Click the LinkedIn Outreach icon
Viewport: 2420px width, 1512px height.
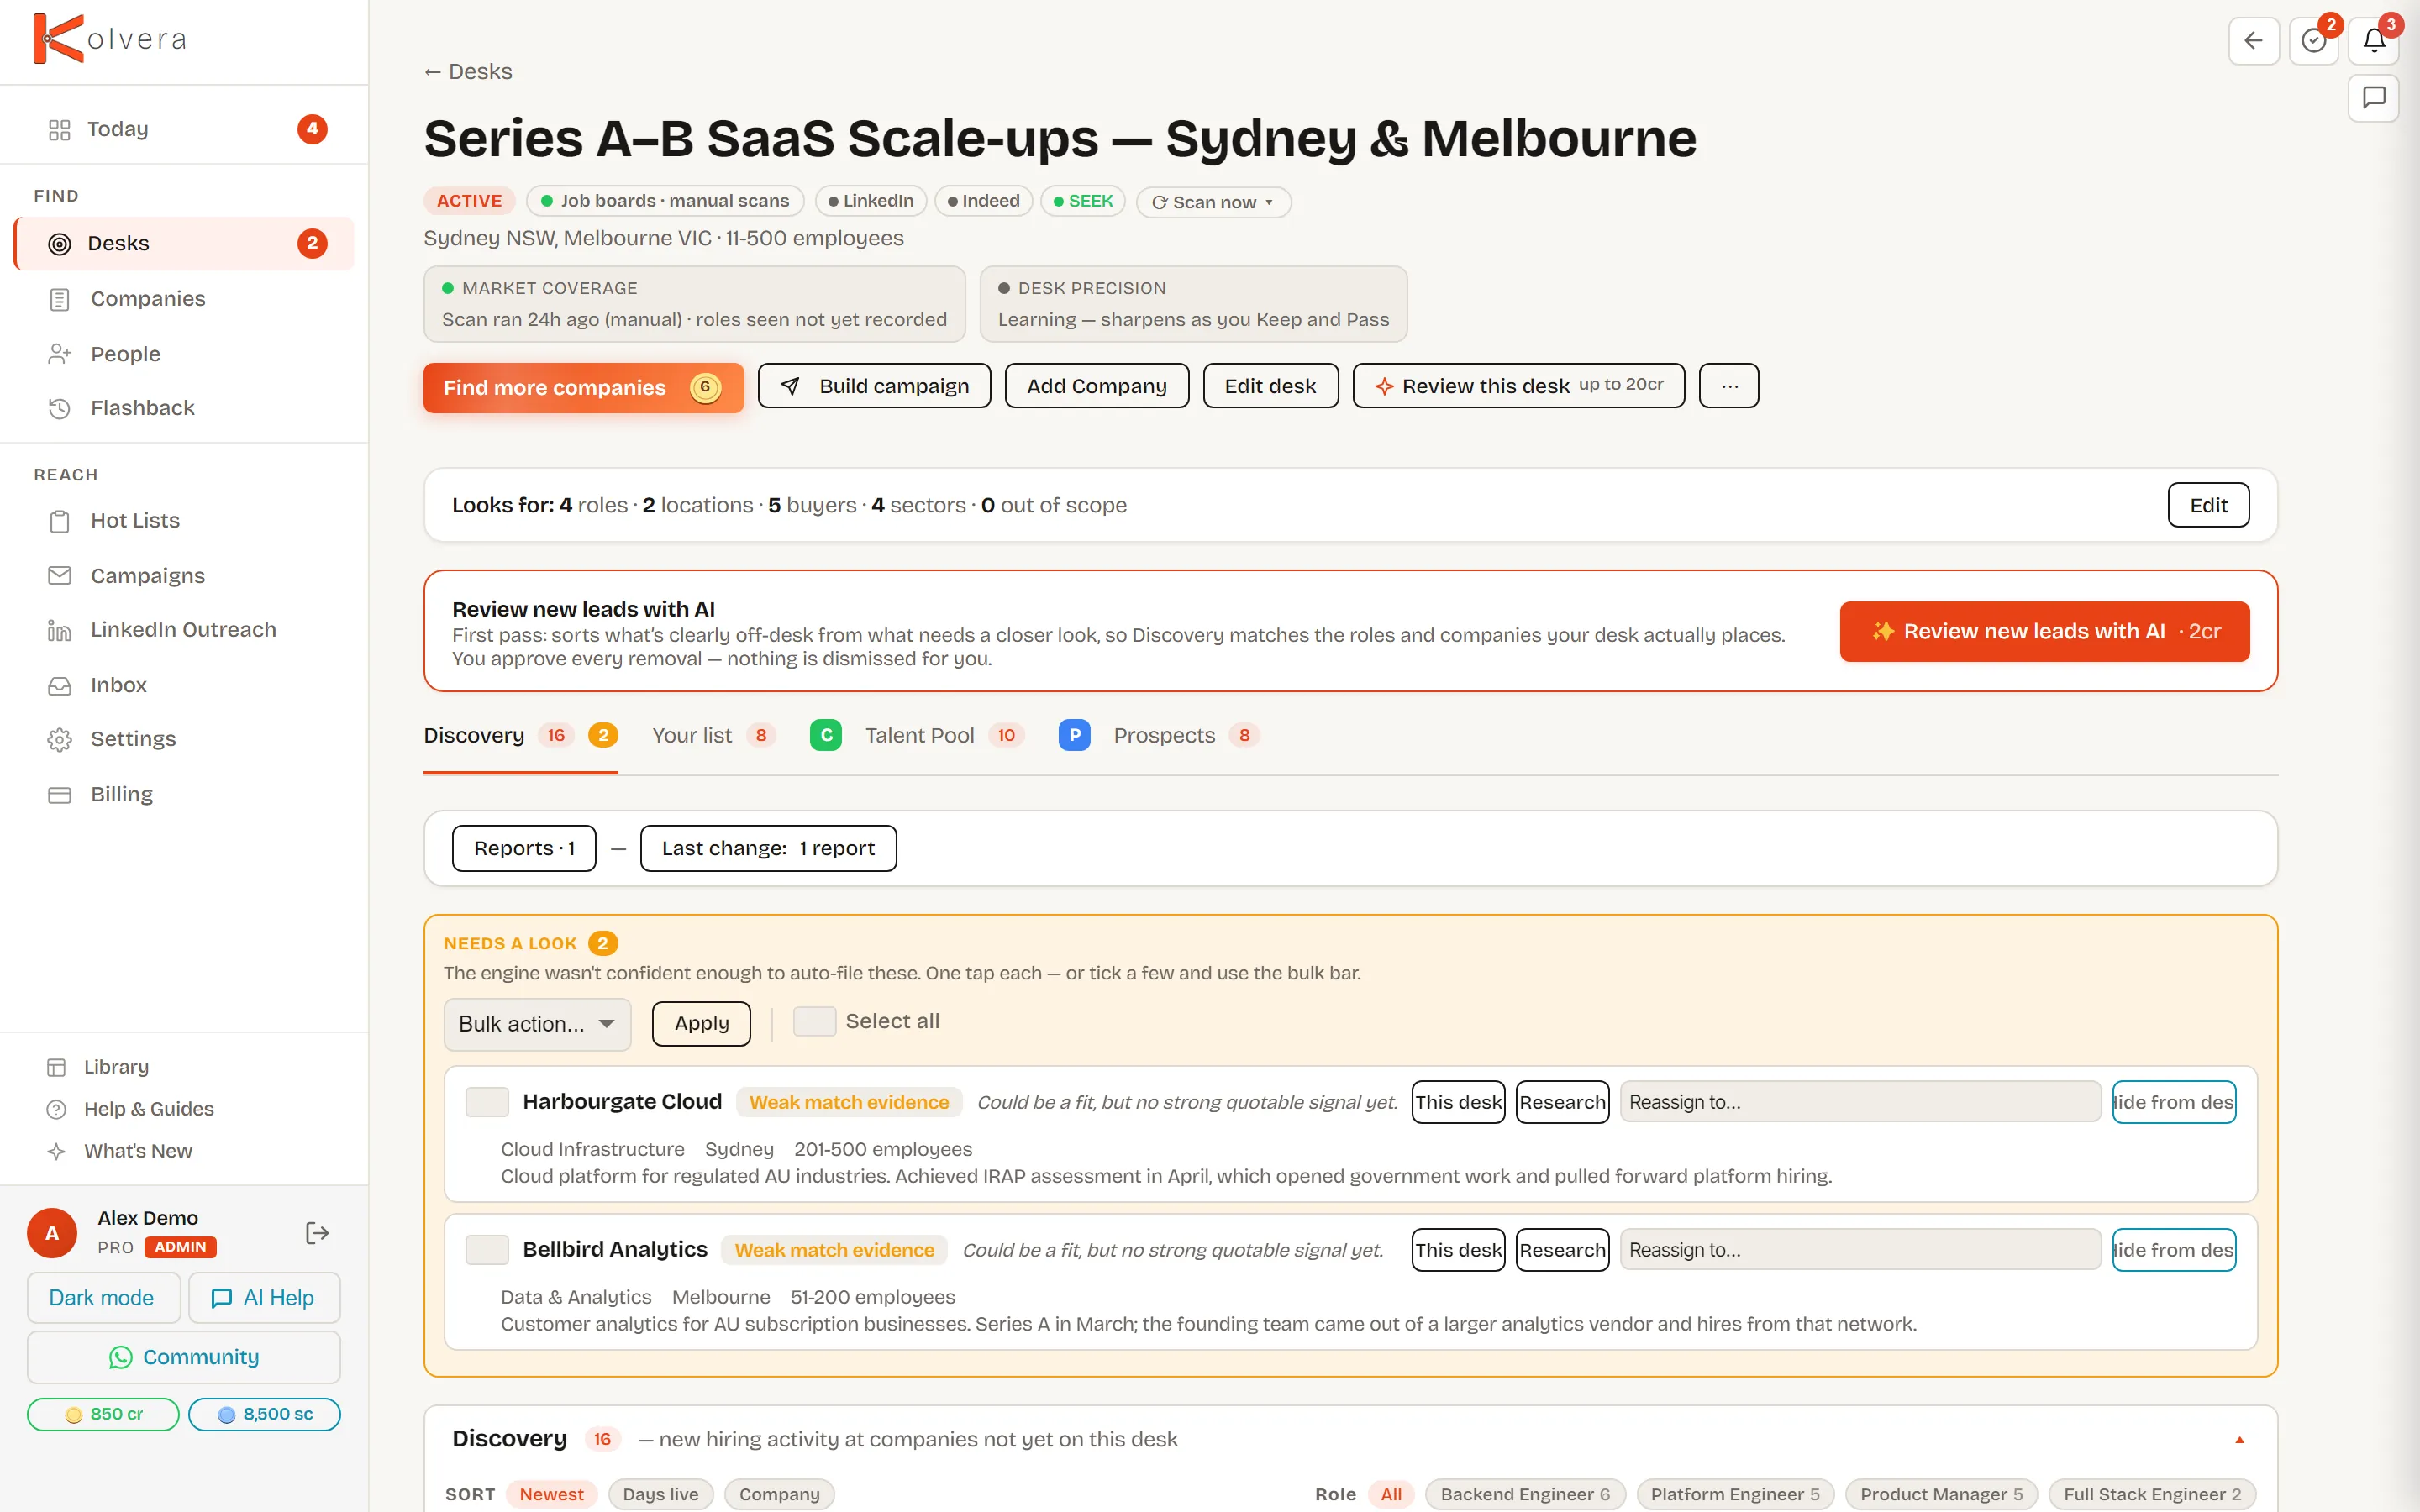tap(60, 630)
